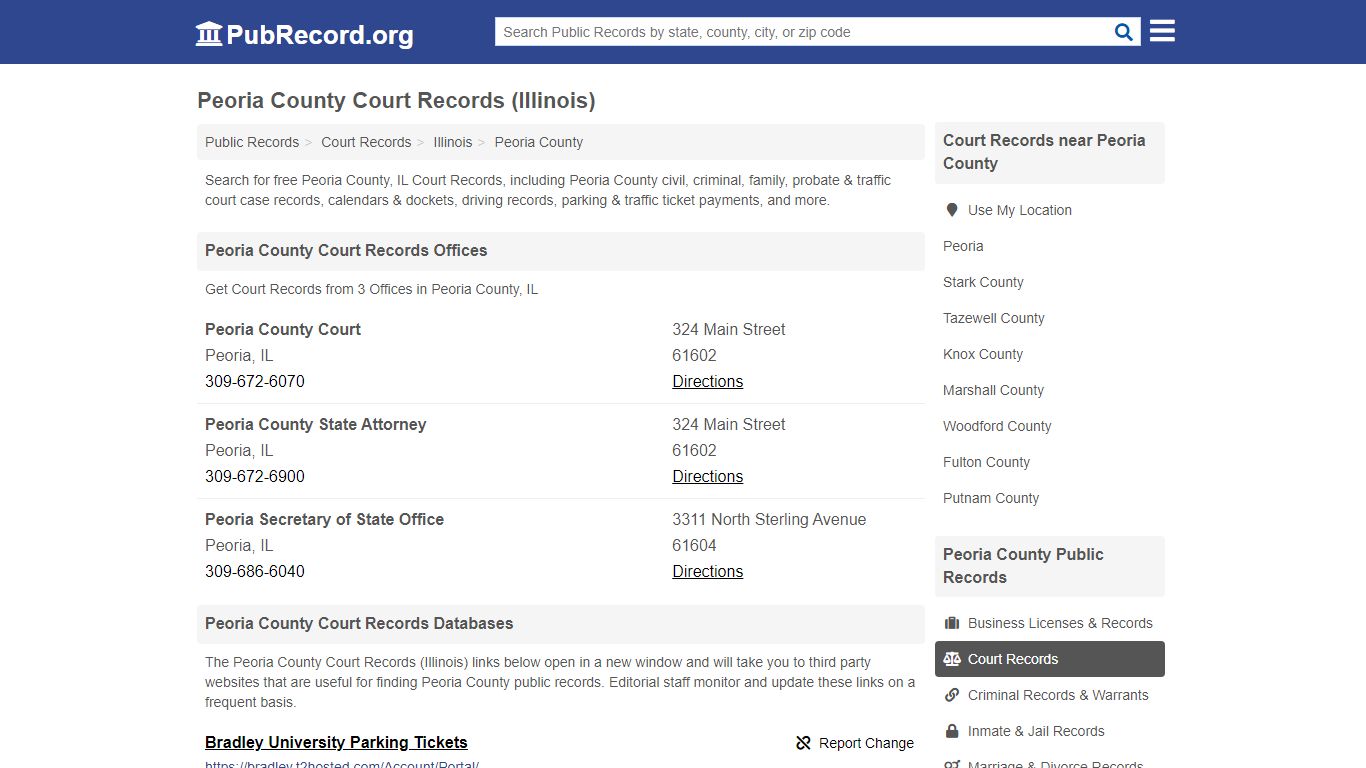Click the Report Change icon
The width and height of the screenshot is (1366, 768).
click(803, 743)
